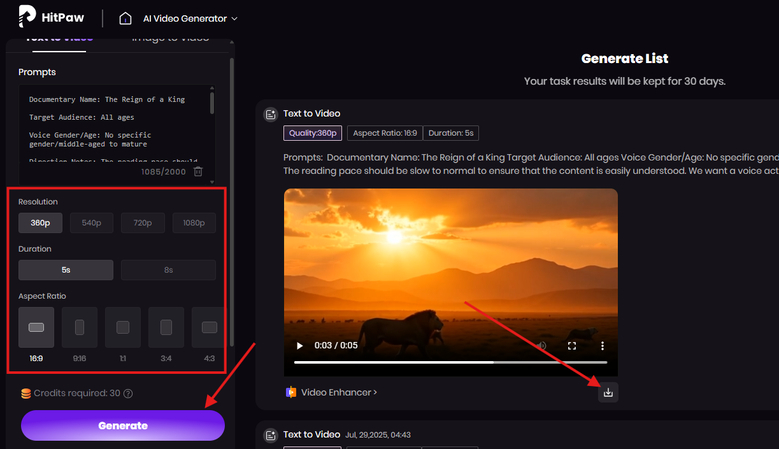Go to the home icon

125,18
